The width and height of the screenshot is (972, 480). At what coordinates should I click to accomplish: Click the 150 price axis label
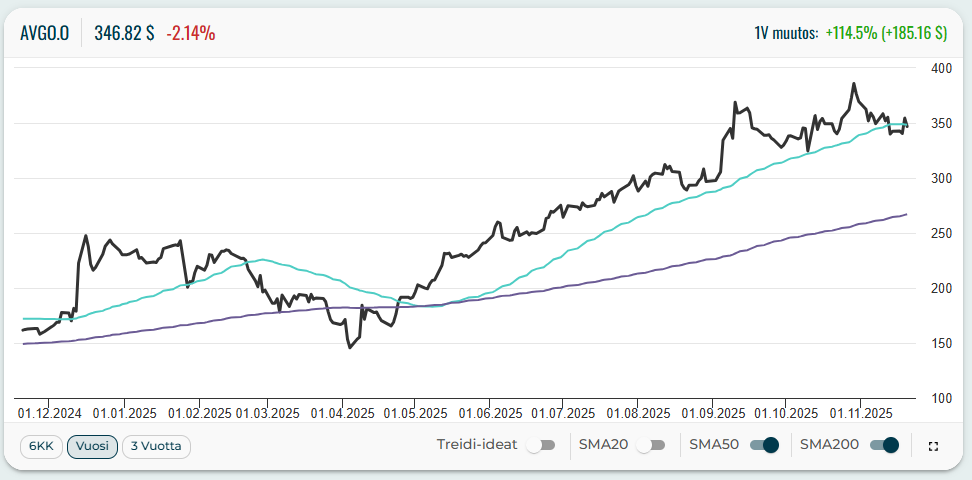pyautogui.click(x=940, y=344)
